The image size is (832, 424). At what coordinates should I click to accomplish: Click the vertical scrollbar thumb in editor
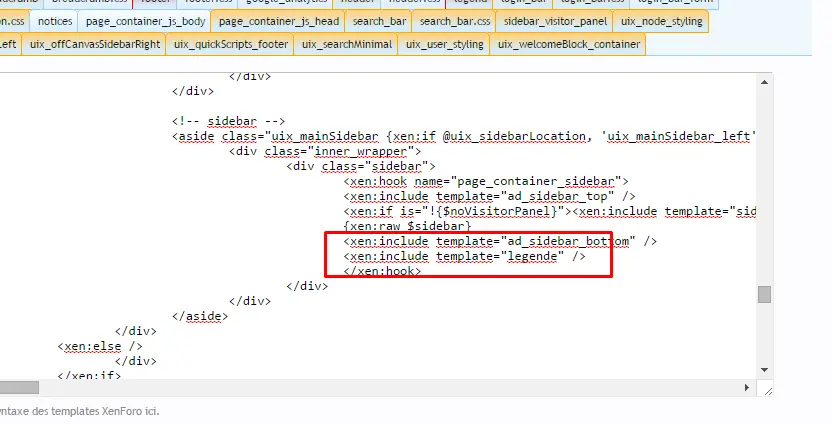click(x=764, y=294)
